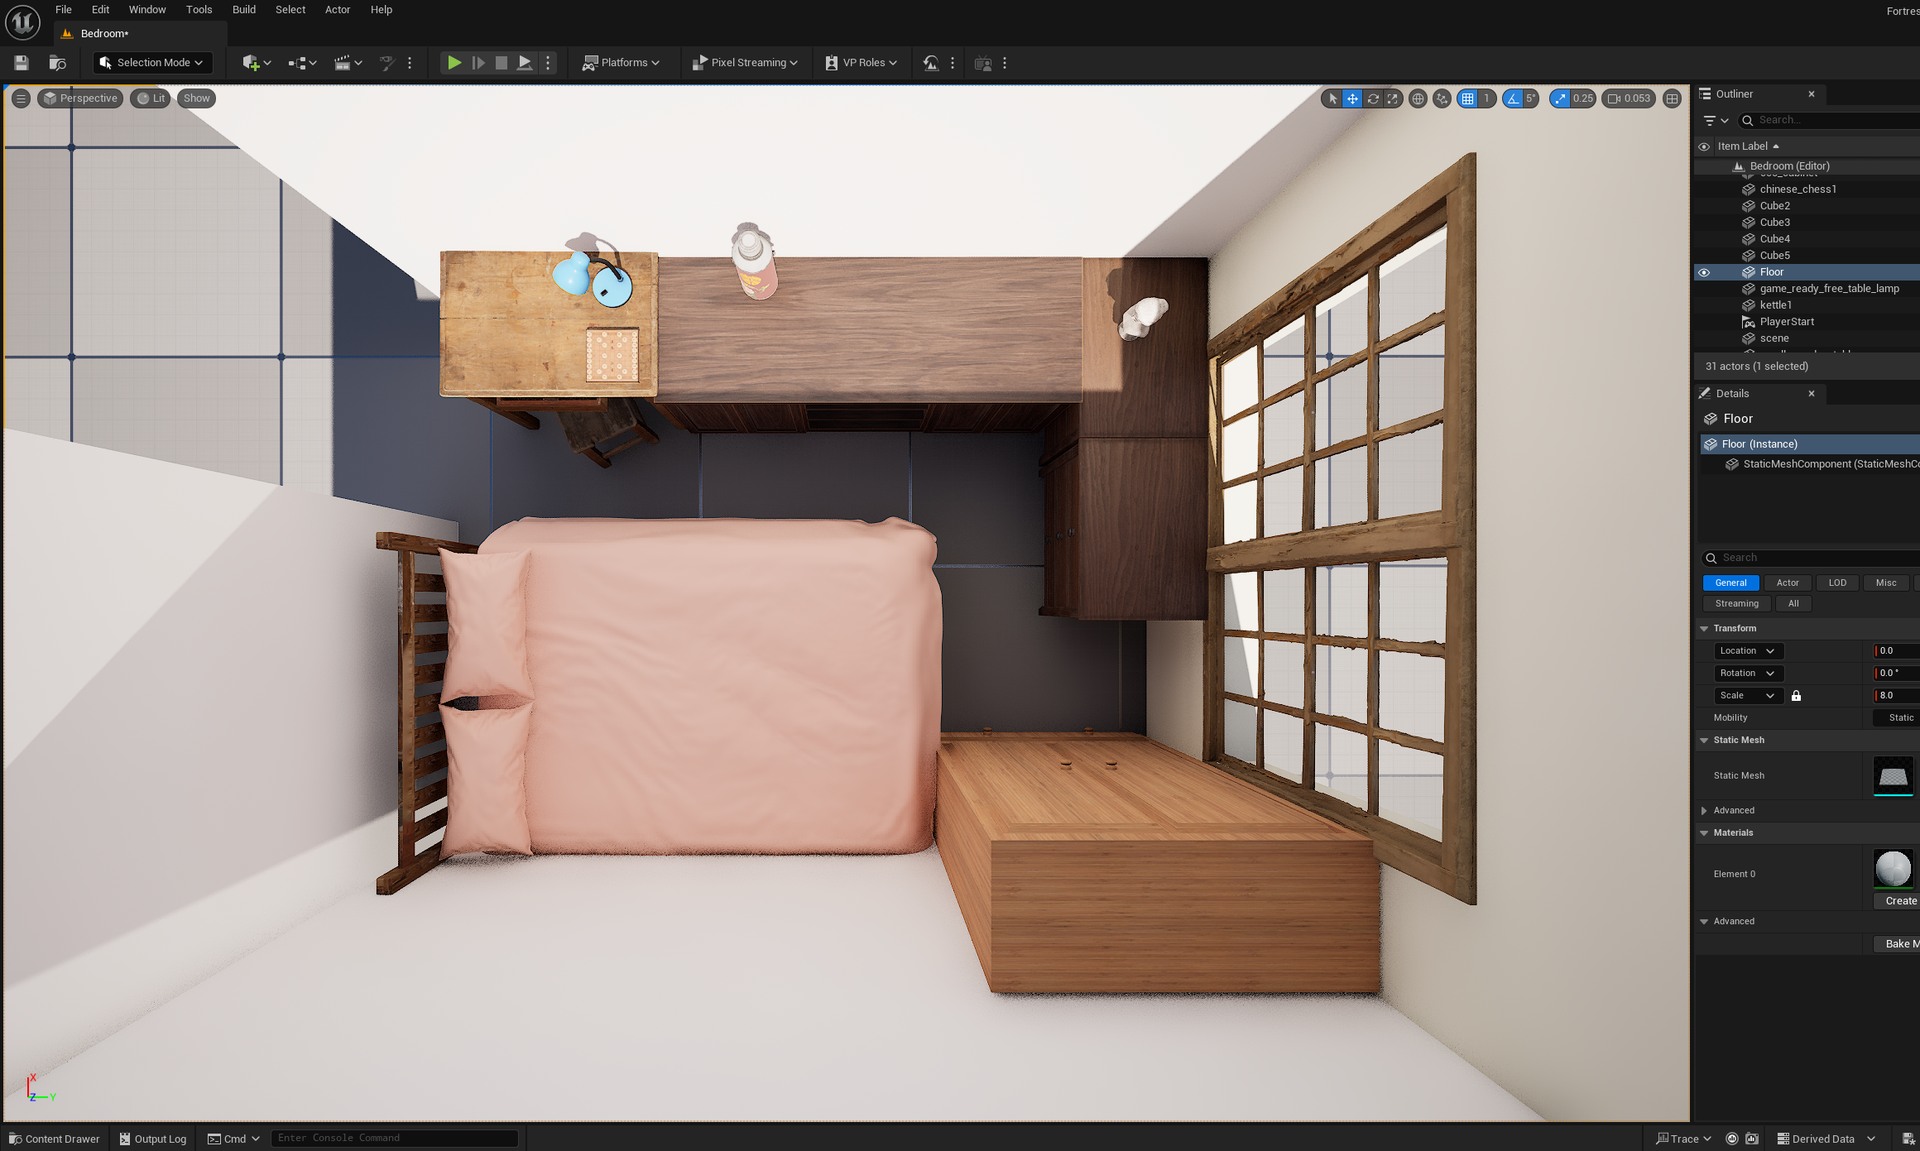Screen dimensions: 1920x1151
Task: Click the Skip/advance frame playback icon
Action: (x=478, y=63)
